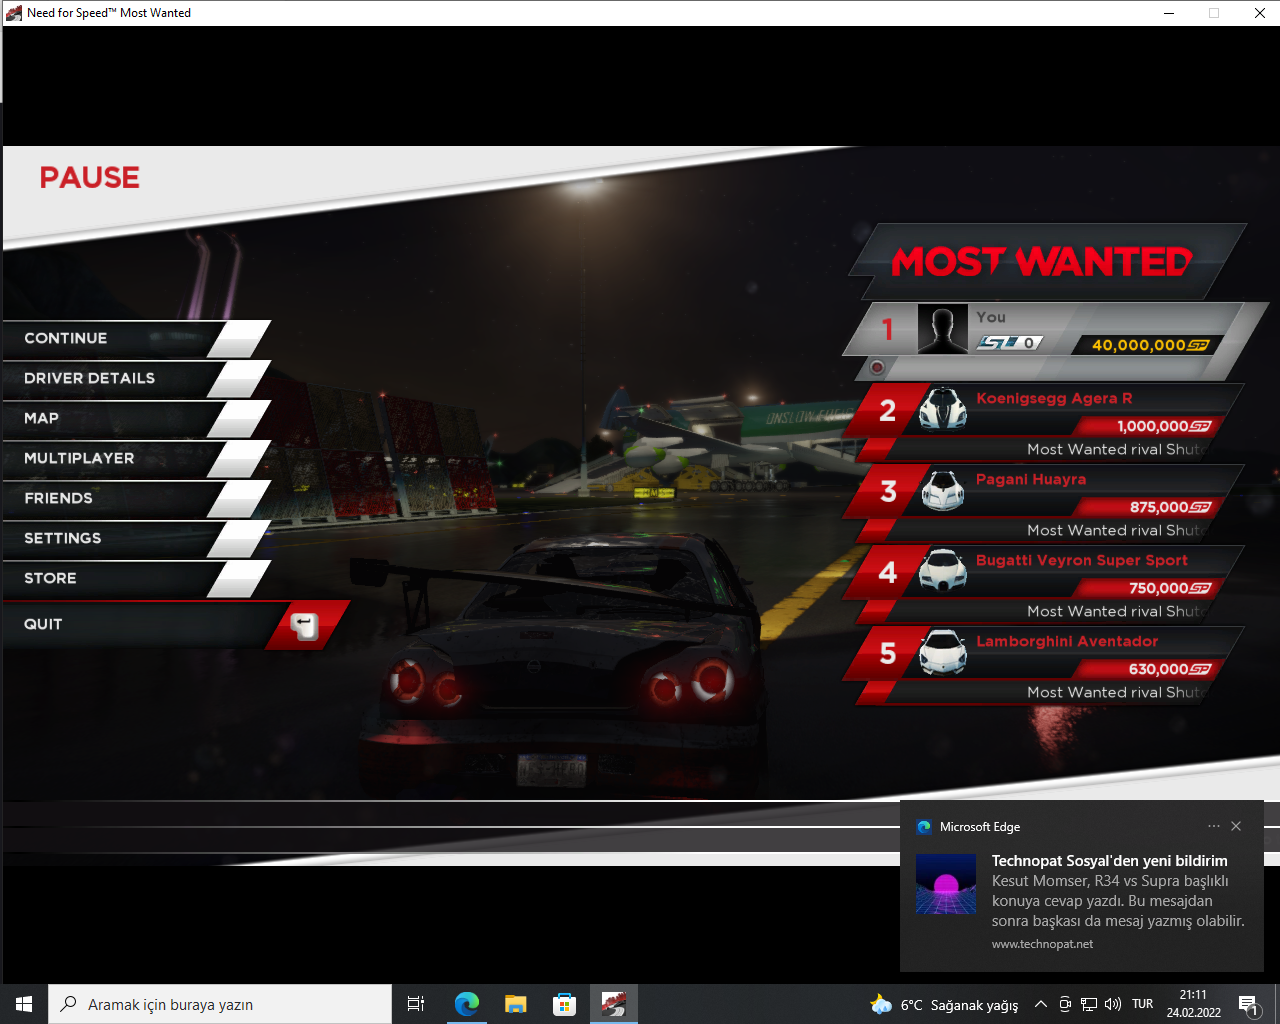Open Driver Details from pause menu
The height and width of the screenshot is (1024, 1280).
coord(136,379)
